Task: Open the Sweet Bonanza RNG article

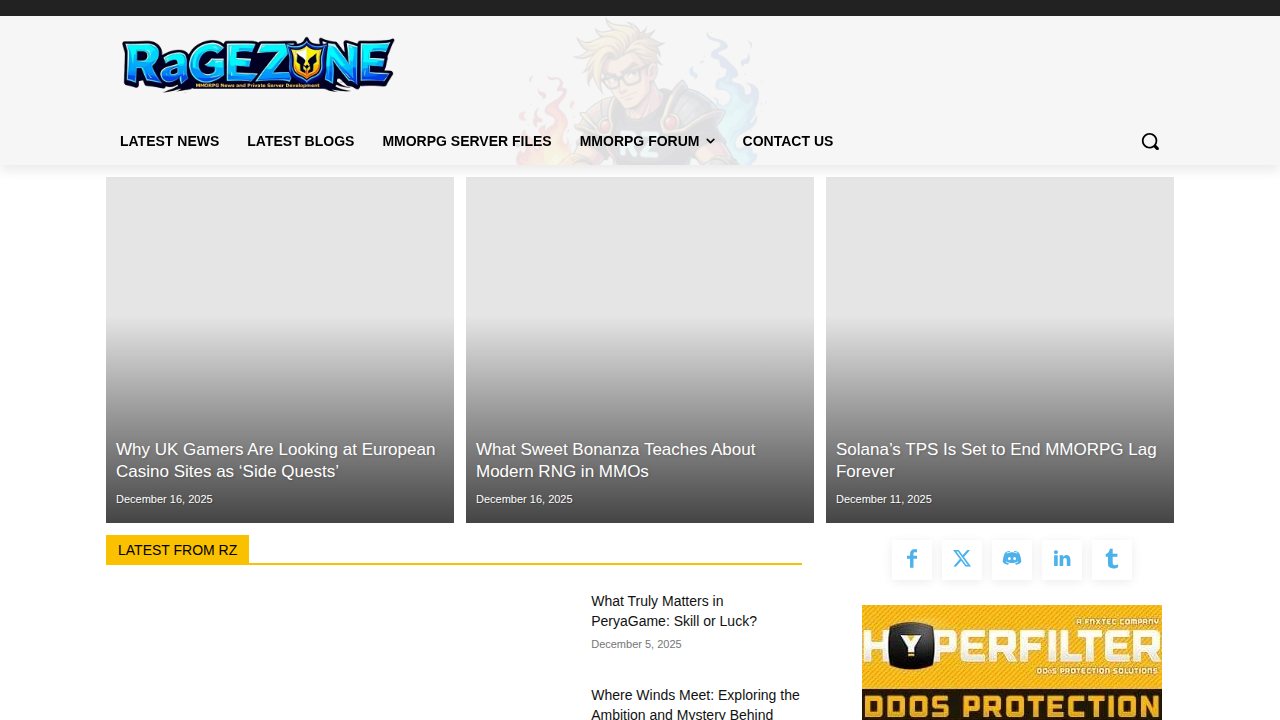Action: (x=616, y=460)
